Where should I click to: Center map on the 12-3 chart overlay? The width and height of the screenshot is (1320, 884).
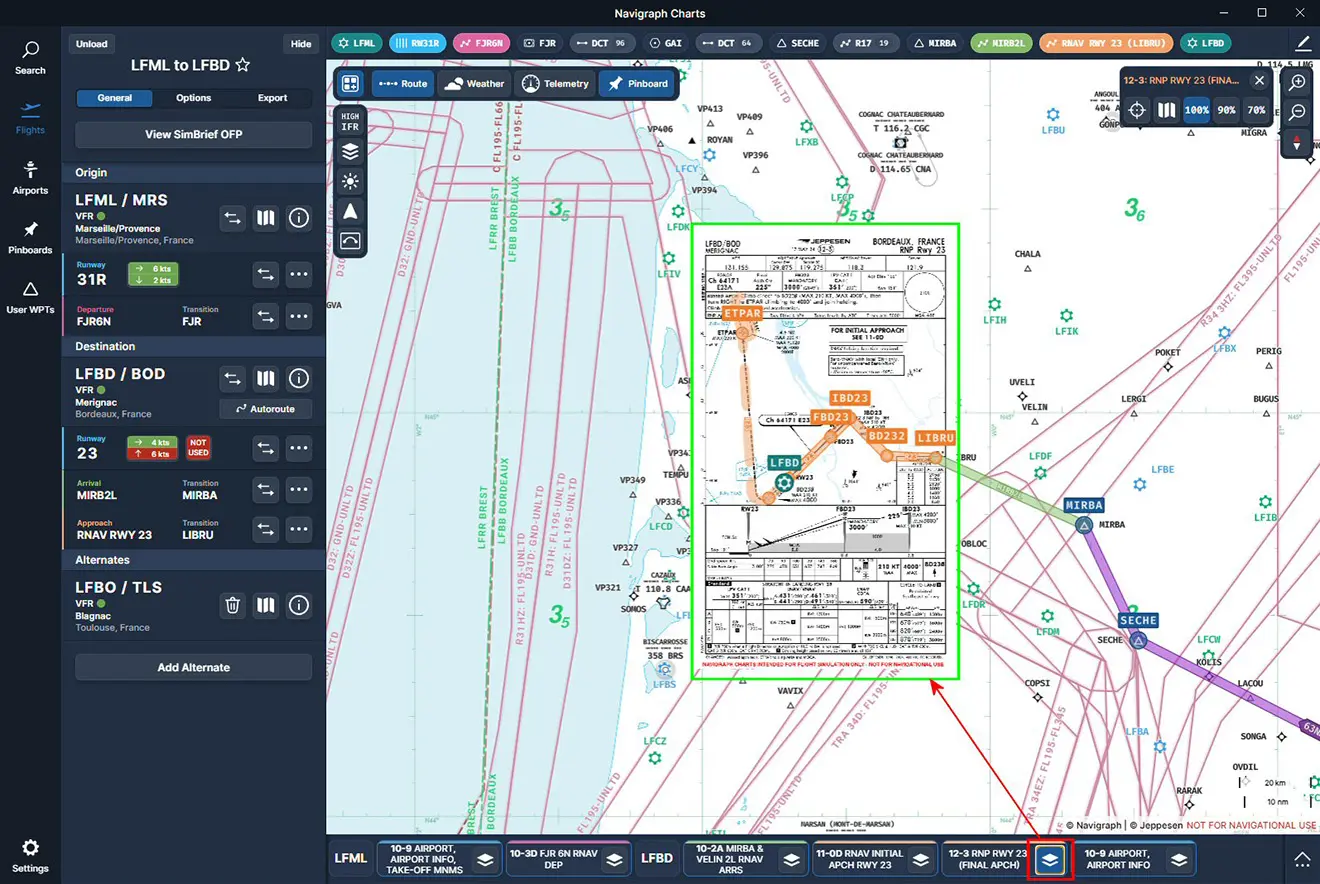point(1136,110)
